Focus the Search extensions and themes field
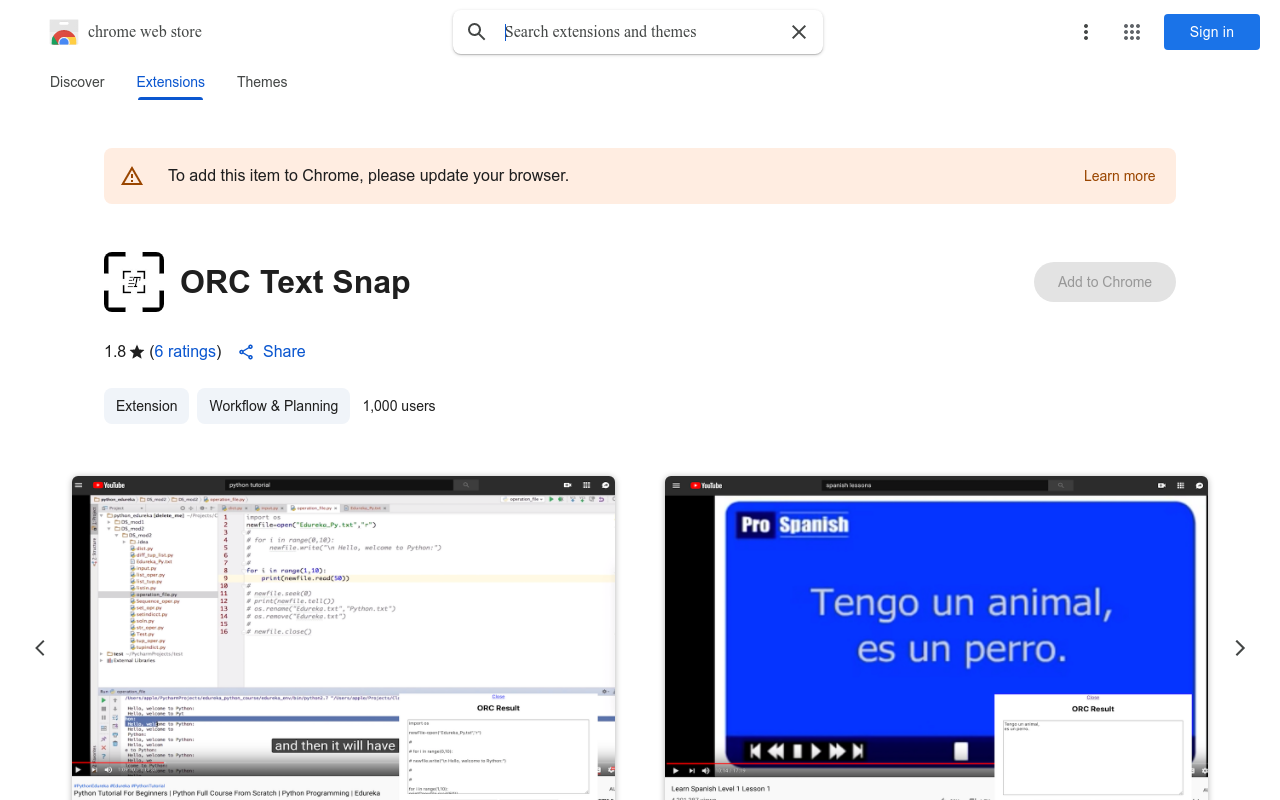This screenshot has width=1280, height=800. [x=640, y=32]
